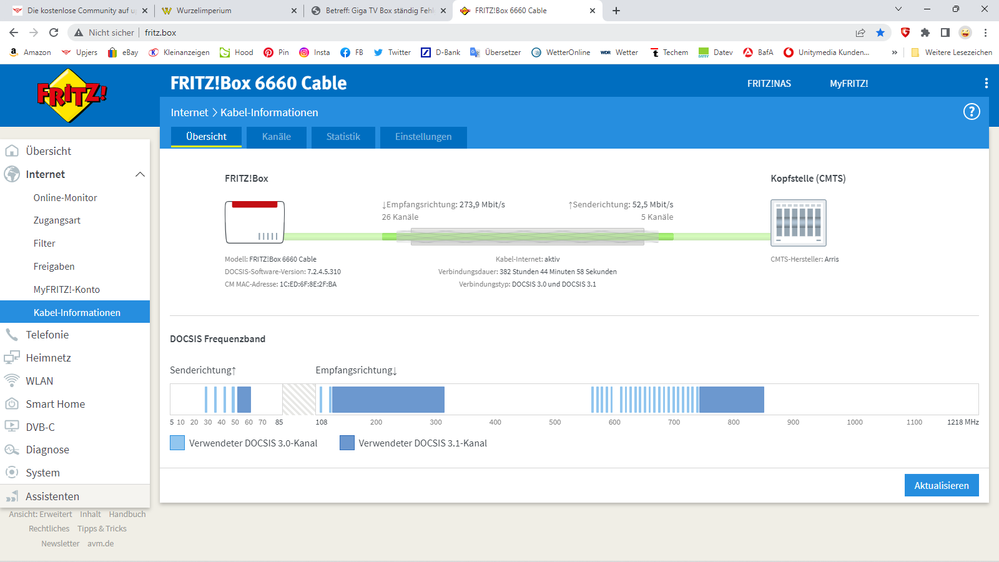Click the Übersicht home icon in sidebar
The height and width of the screenshot is (562, 999).
(x=12, y=151)
